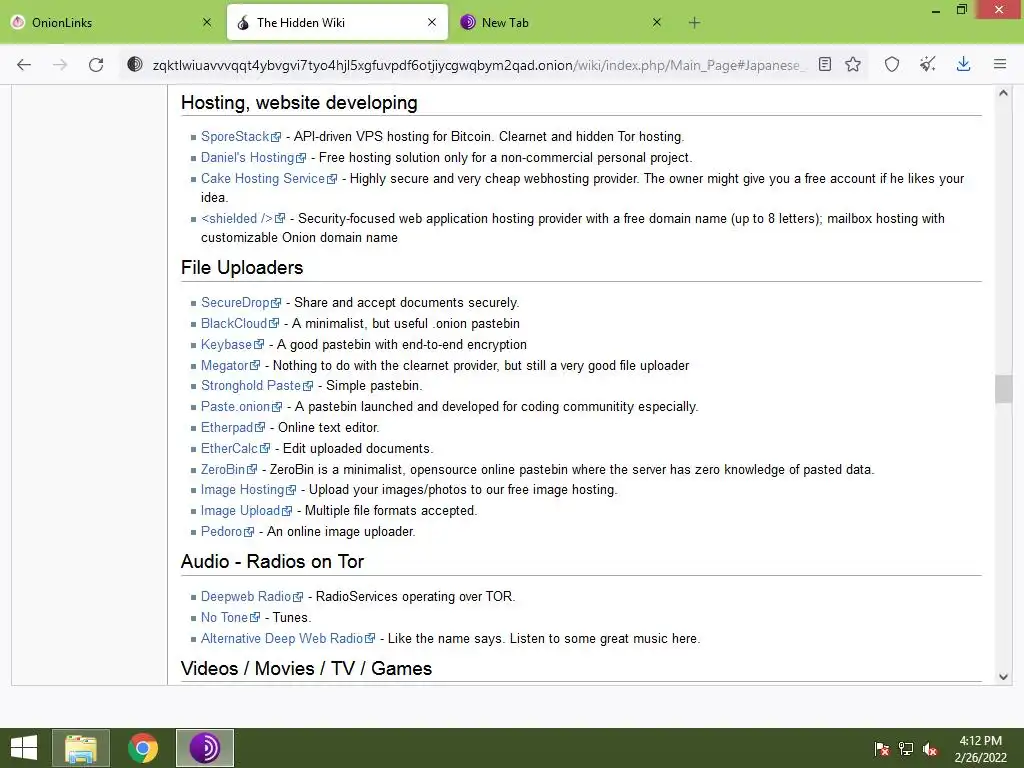Open the Megator file uploader link
The width and height of the screenshot is (1024, 768).
coord(230,365)
